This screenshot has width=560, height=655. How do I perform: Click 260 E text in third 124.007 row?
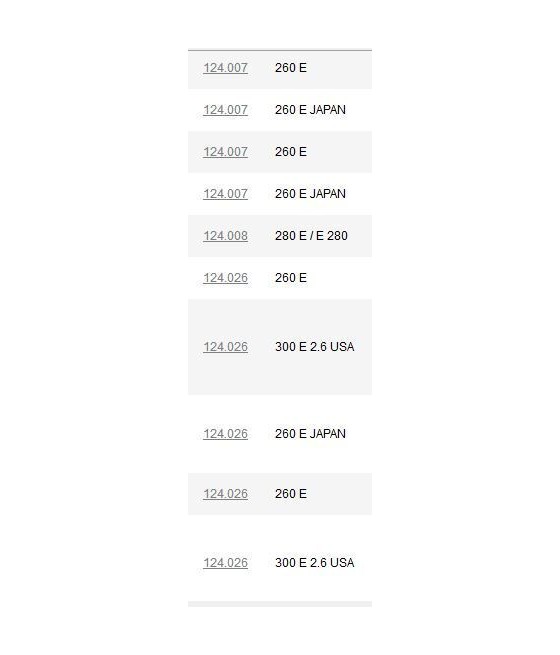pyautogui.click(x=291, y=152)
